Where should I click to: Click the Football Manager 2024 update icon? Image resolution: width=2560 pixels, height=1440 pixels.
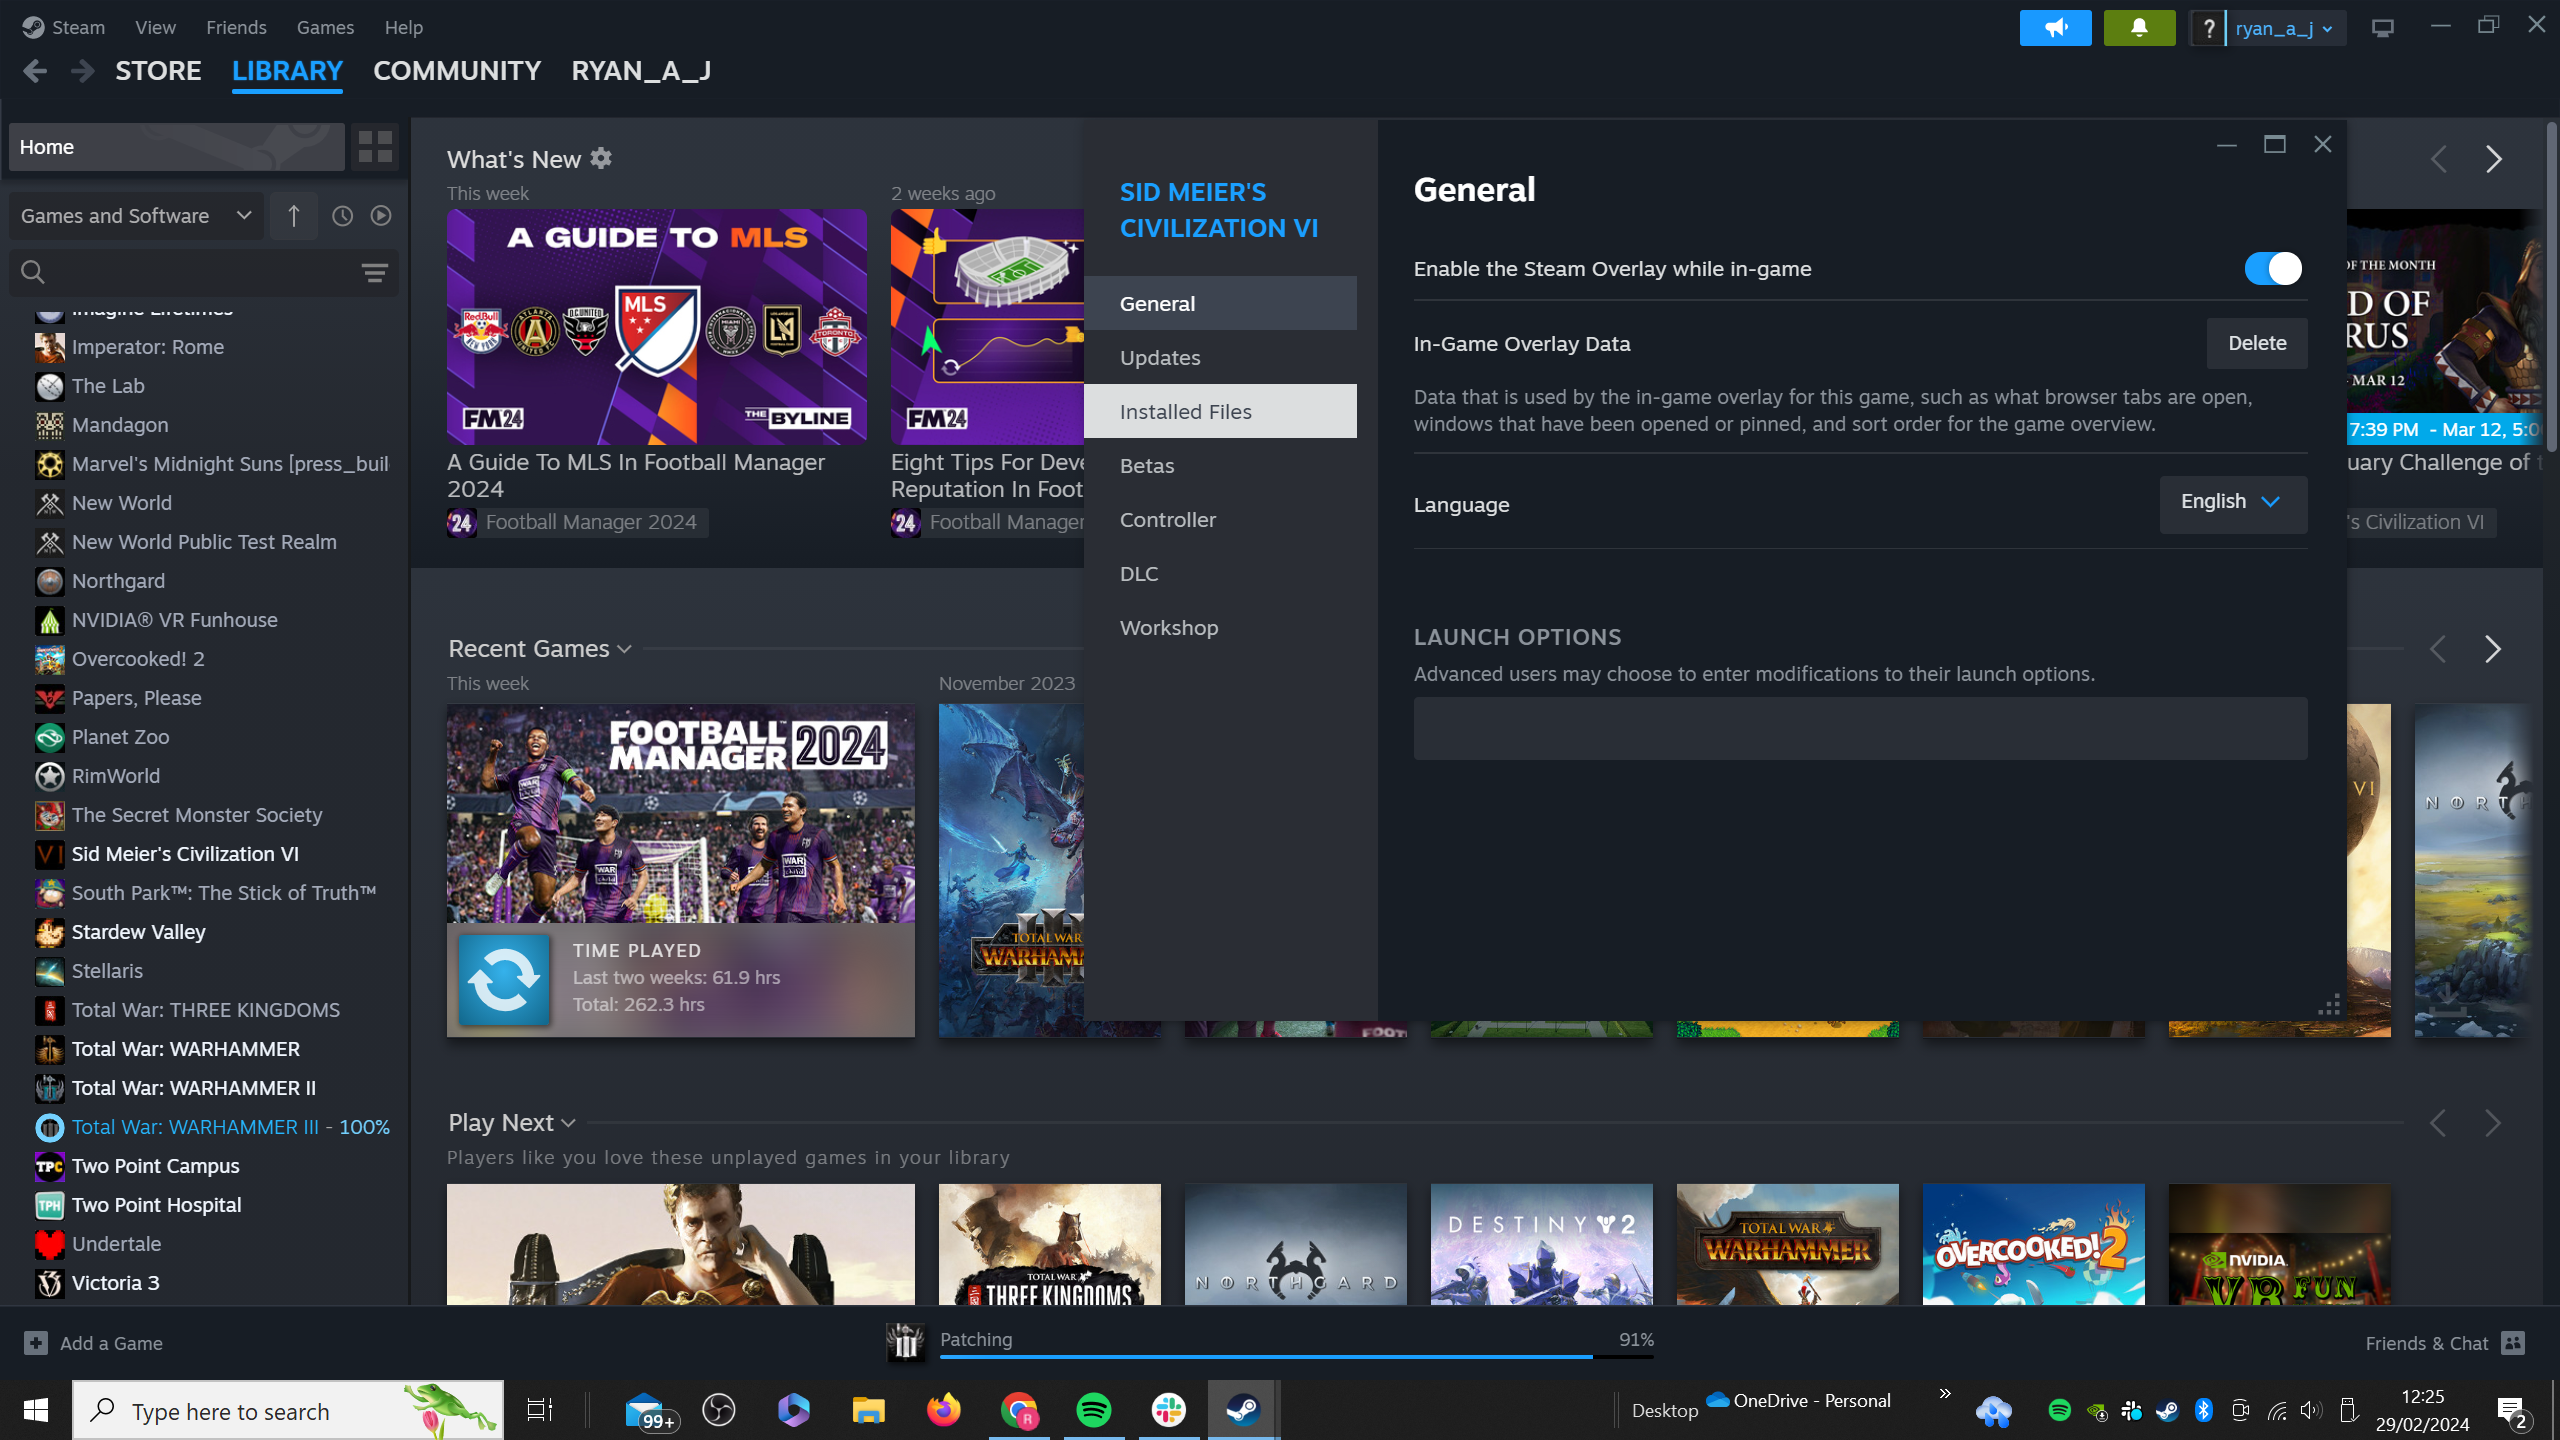(x=504, y=980)
